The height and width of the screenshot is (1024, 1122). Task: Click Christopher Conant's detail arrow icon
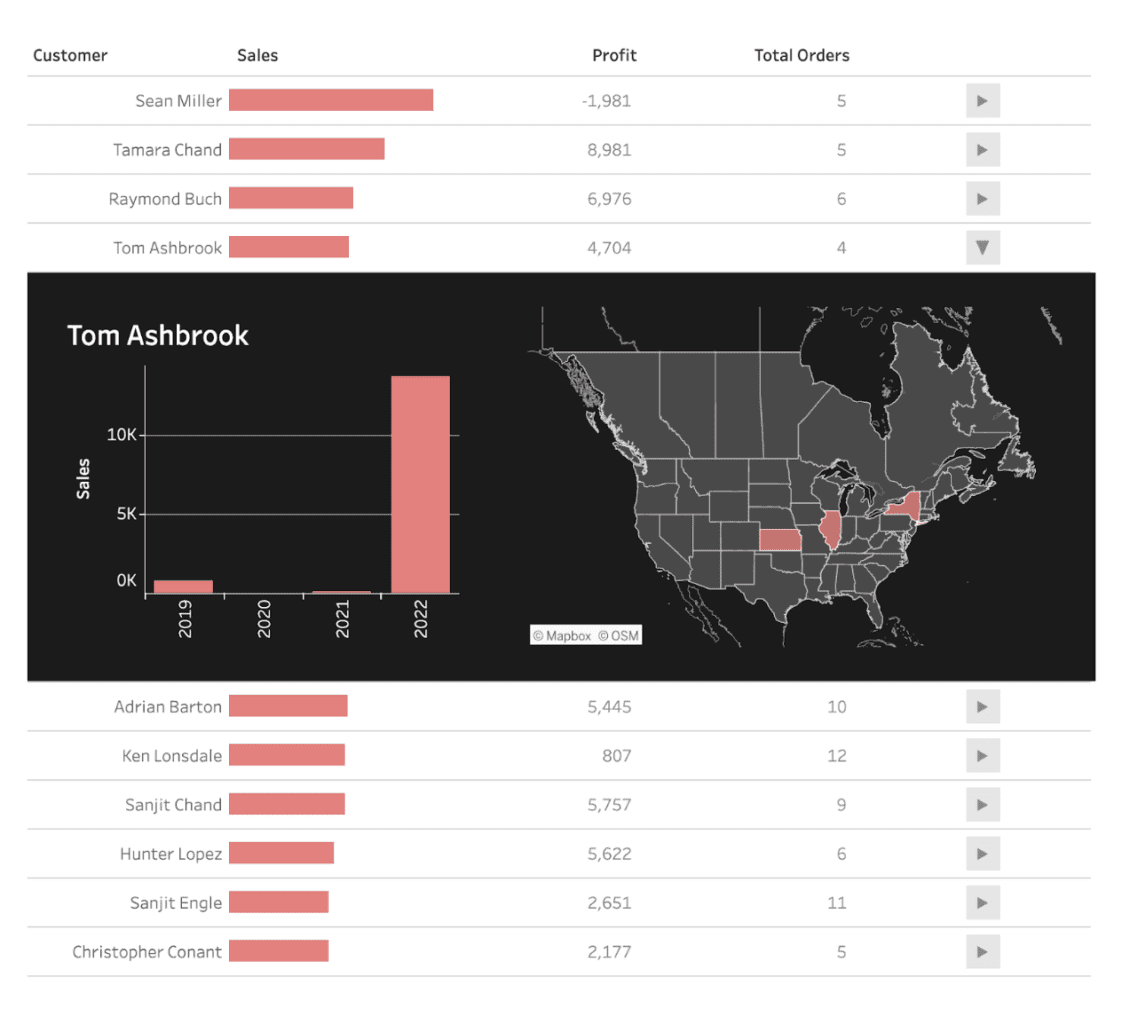point(981,951)
